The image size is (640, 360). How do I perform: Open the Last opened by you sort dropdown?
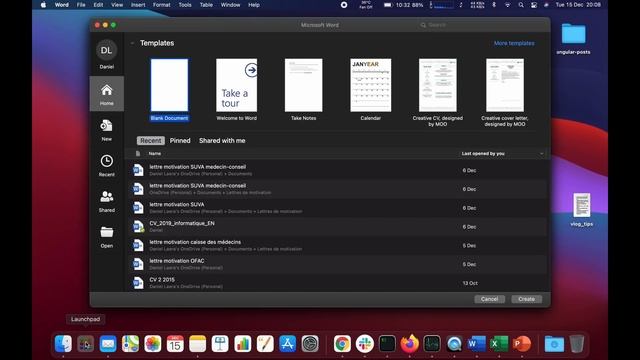[542, 154]
